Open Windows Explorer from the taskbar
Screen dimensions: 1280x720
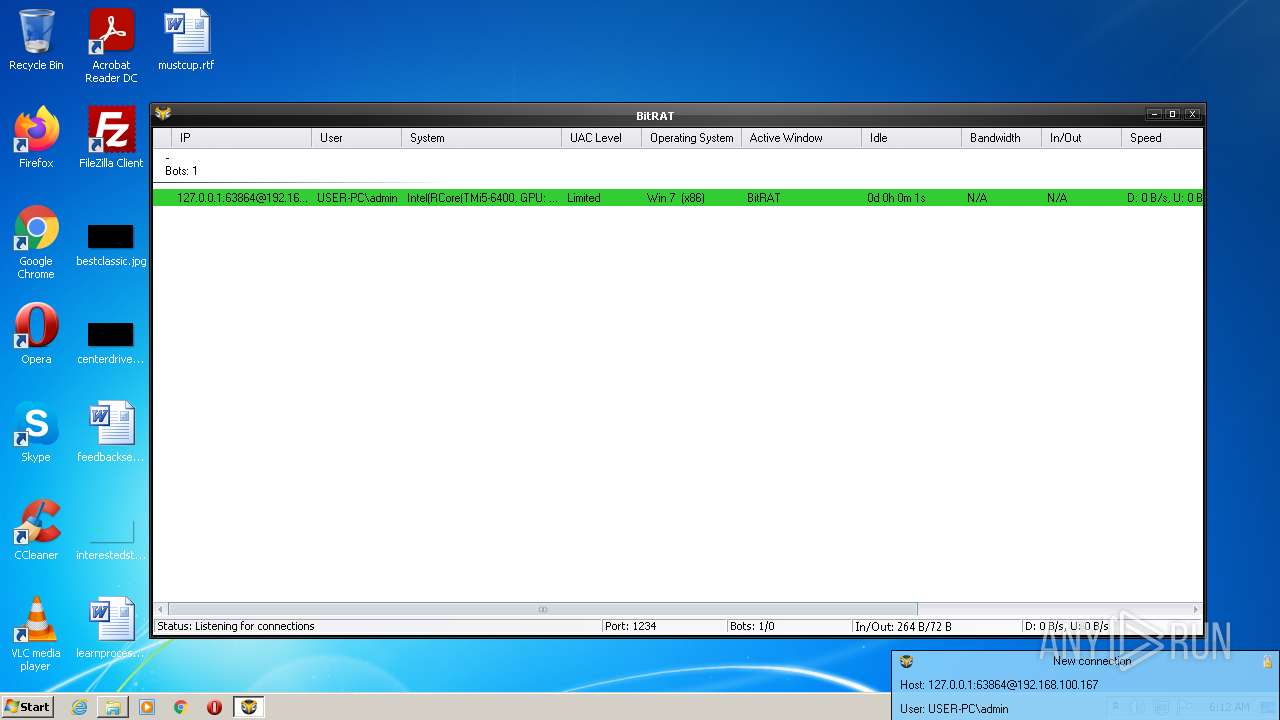[113, 707]
